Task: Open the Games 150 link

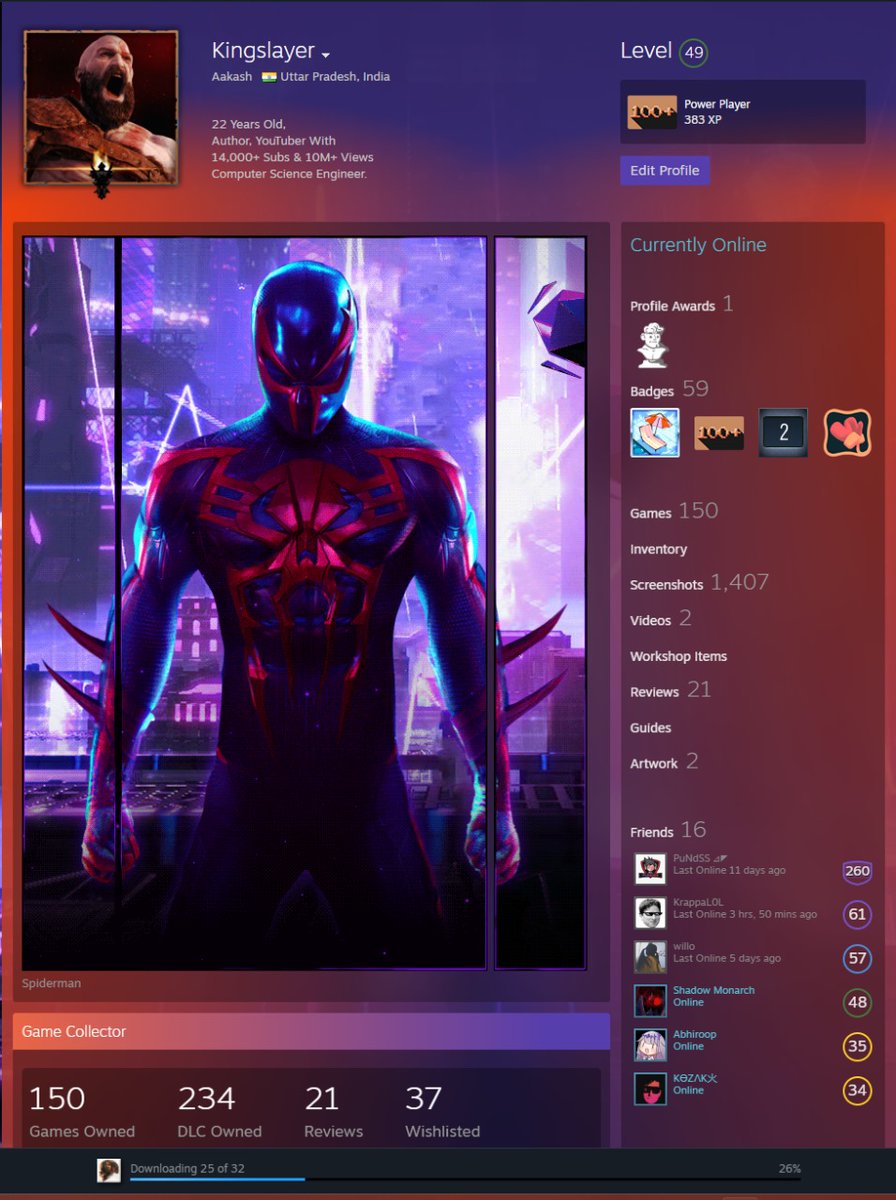Action: pyautogui.click(x=674, y=511)
